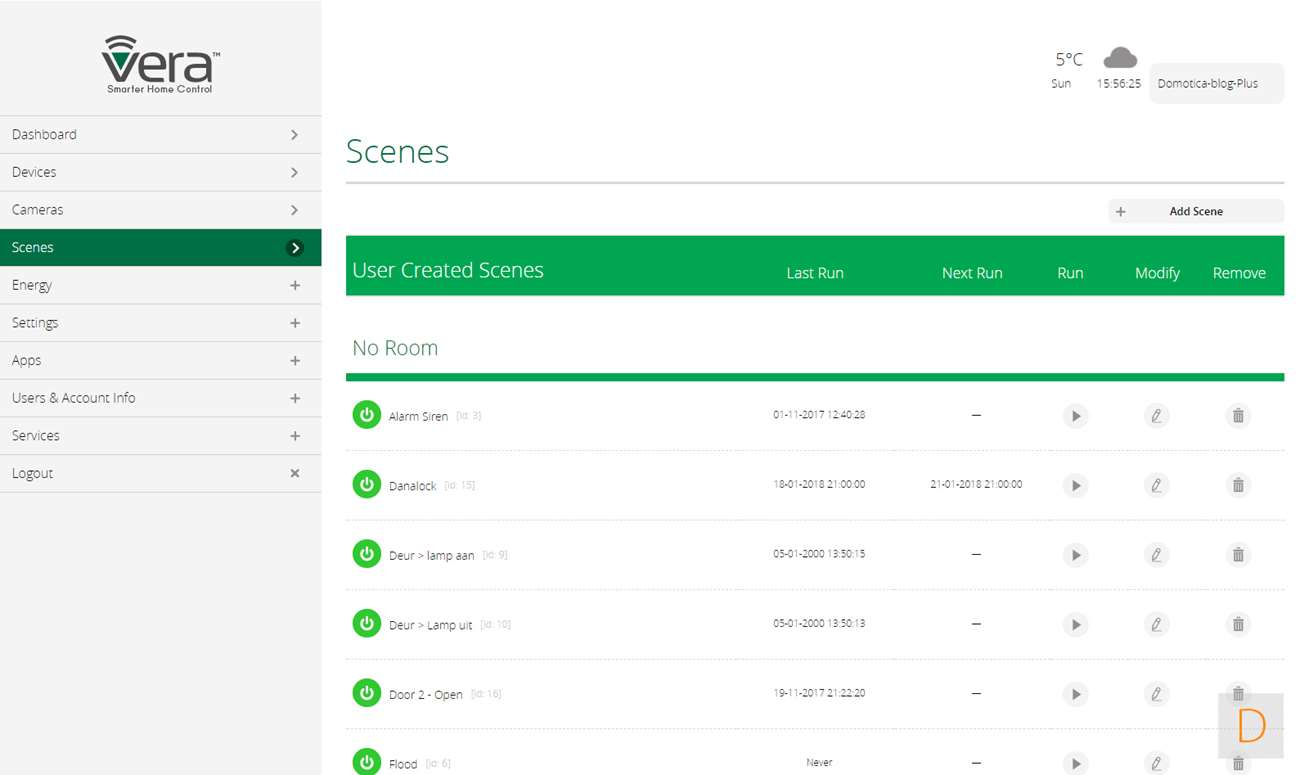Toggle the Flood scene power button
This screenshot has width=1300, height=775.
coord(367,762)
